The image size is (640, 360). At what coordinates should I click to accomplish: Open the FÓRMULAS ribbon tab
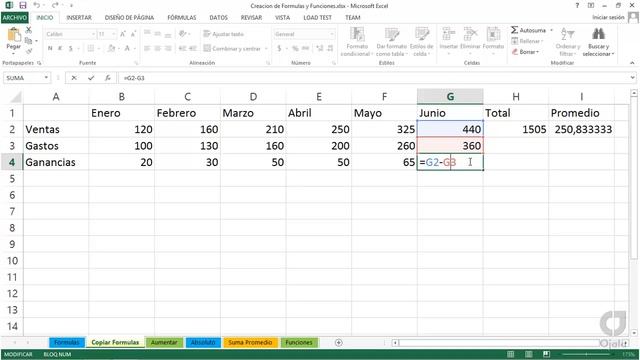coord(182,18)
